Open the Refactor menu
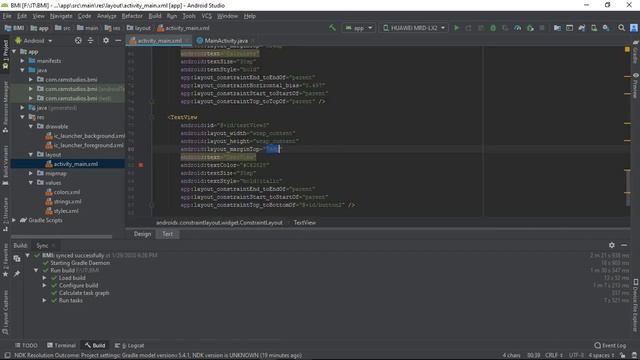Image resolution: width=640 pixels, height=360 pixels. tap(132, 16)
